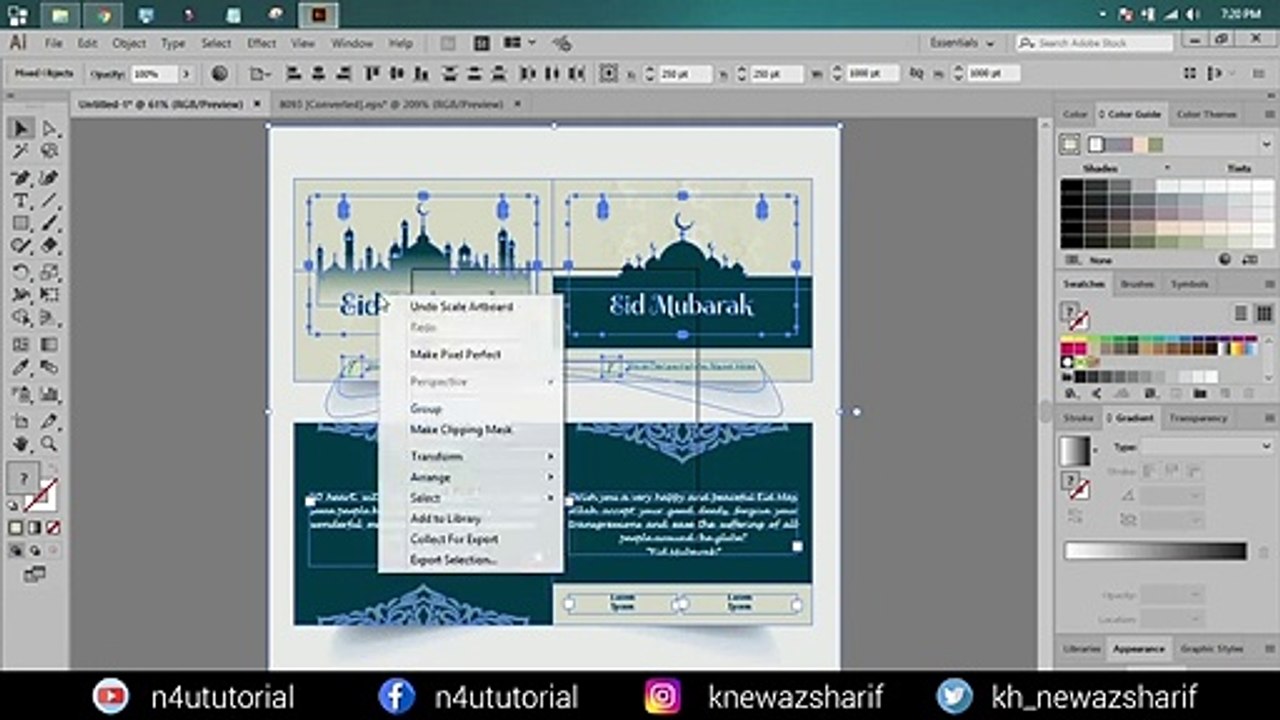Screen dimensions: 1280x720
Task: Select the Magic Wand tool
Action: pyautogui.click(x=21, y=151)
